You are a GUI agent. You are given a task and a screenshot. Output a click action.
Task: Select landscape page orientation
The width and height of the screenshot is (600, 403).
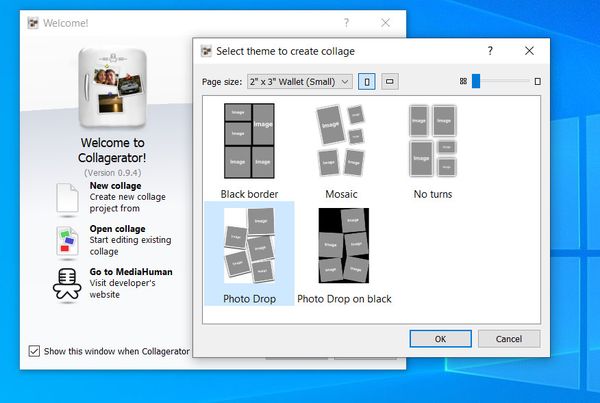pos(390,82)
